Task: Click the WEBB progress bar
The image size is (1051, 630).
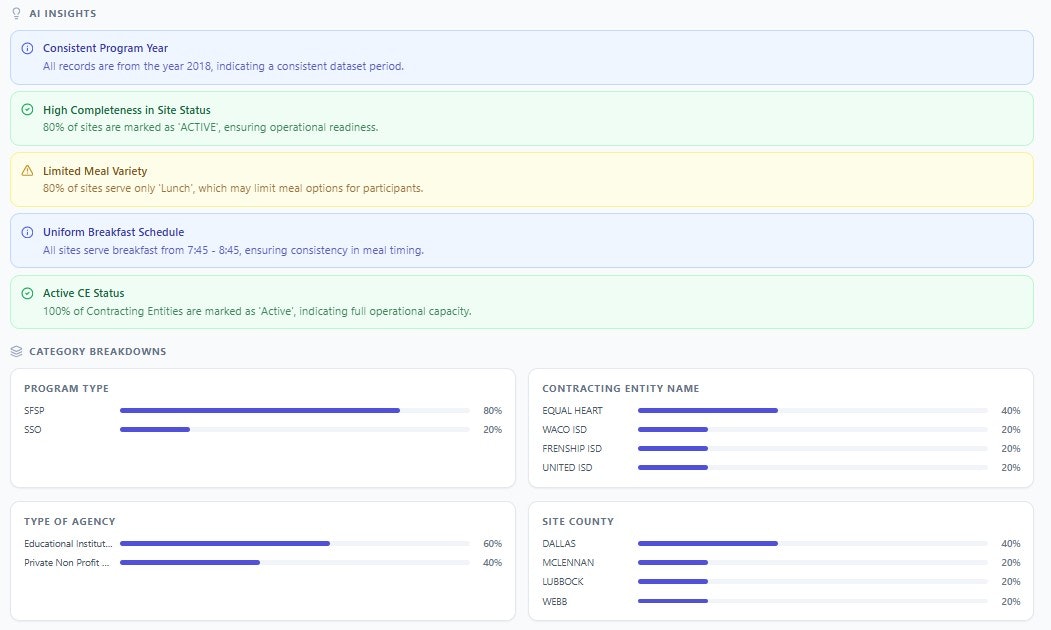Action: 813,601
